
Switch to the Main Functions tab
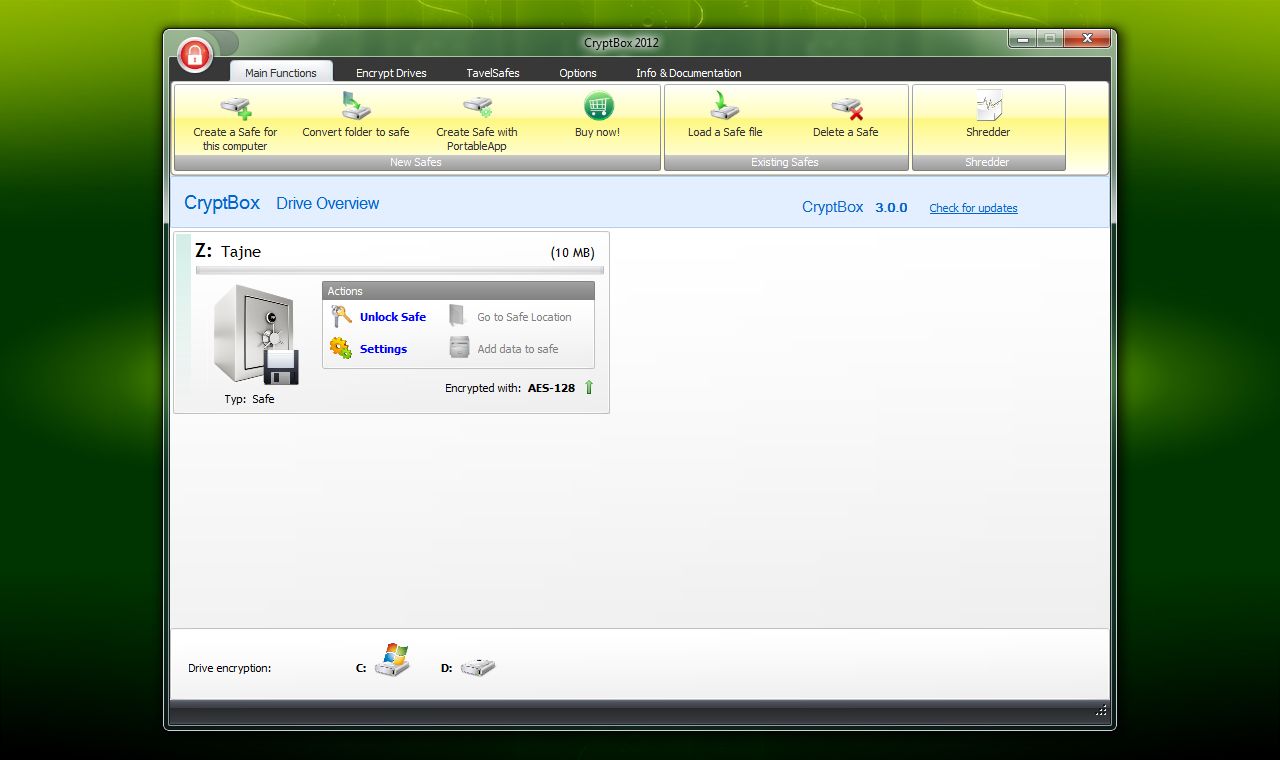281,72
